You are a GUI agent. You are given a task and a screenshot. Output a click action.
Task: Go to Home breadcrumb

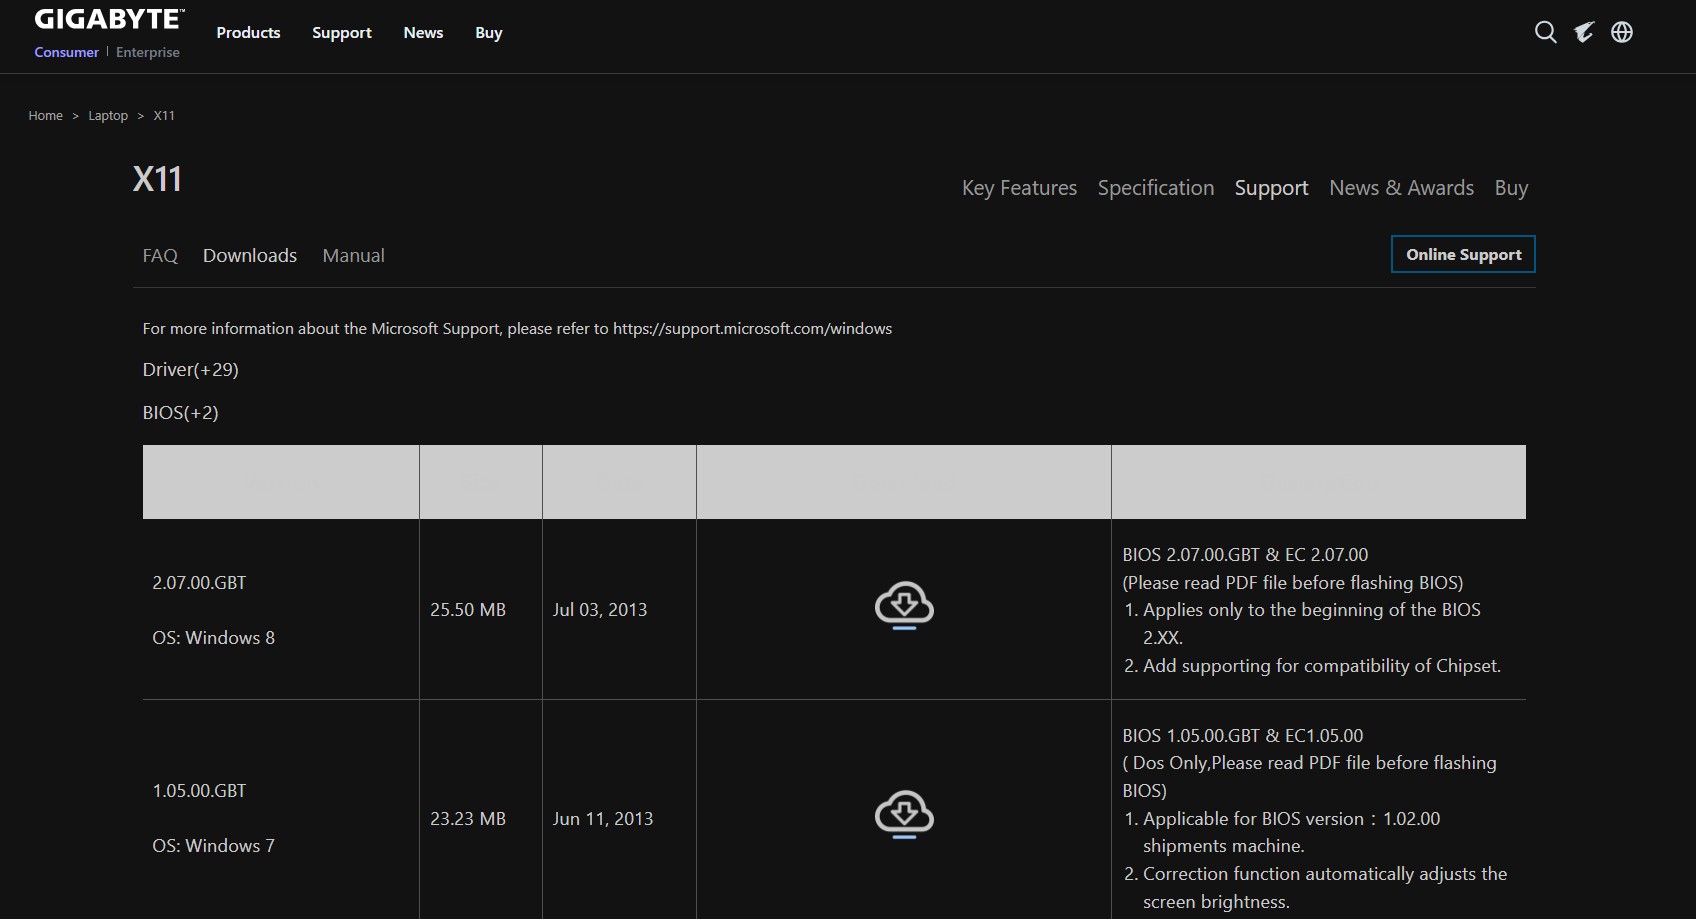coord(46,116)
